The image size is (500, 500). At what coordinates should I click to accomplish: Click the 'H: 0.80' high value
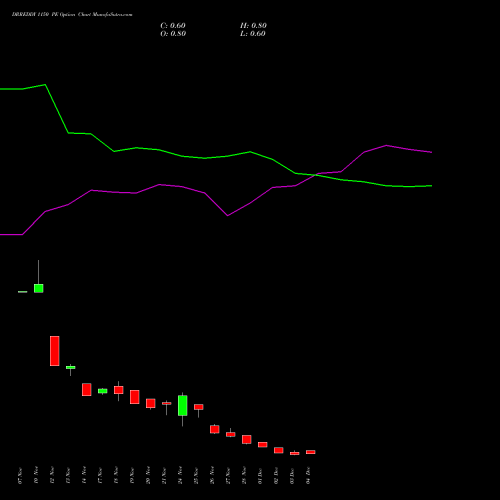253,26
